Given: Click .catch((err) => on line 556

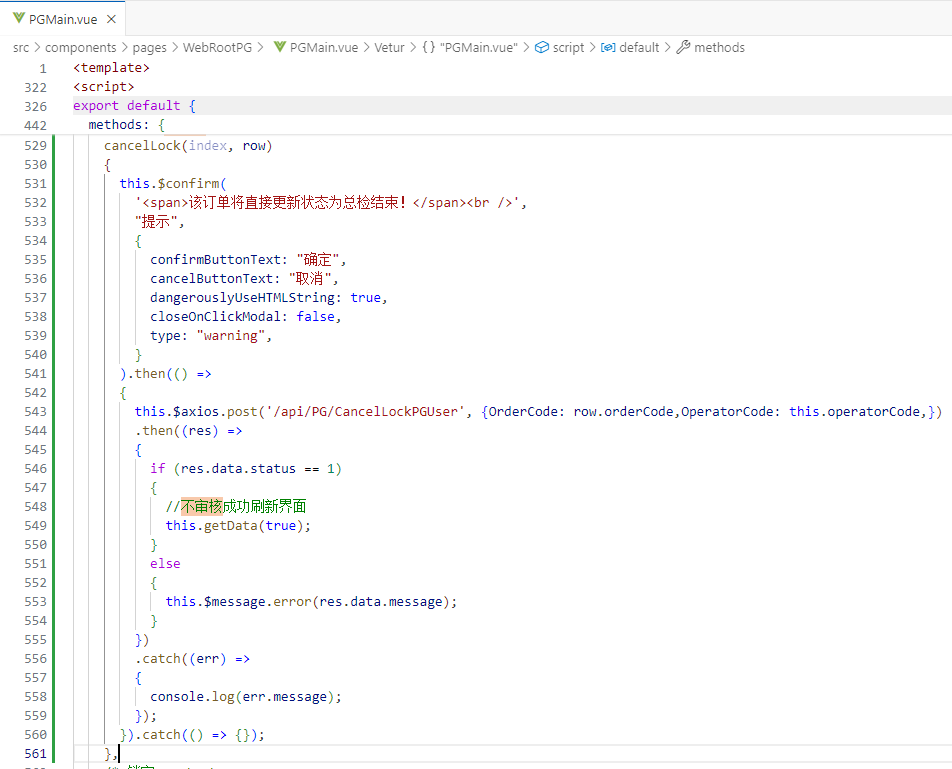Looking at the screenshot, I should pyautogui.click(x=192, y=659).
